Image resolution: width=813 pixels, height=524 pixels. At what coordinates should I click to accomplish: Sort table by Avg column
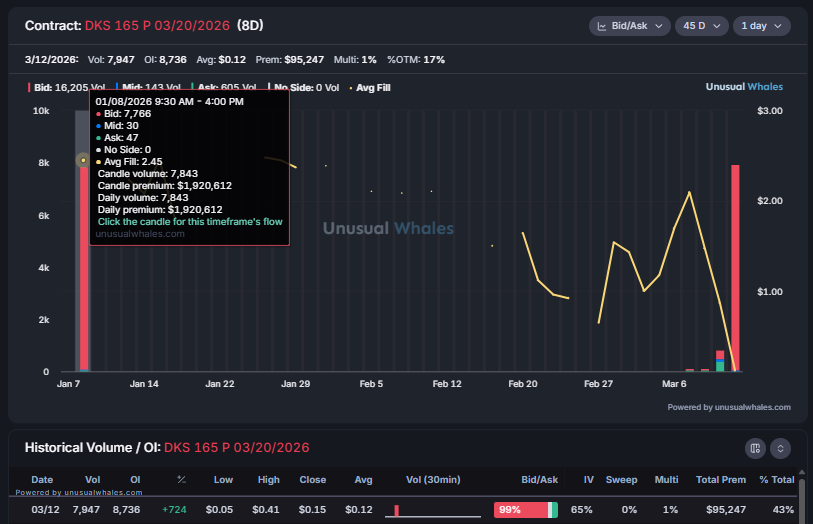click(x=363, y=479)
